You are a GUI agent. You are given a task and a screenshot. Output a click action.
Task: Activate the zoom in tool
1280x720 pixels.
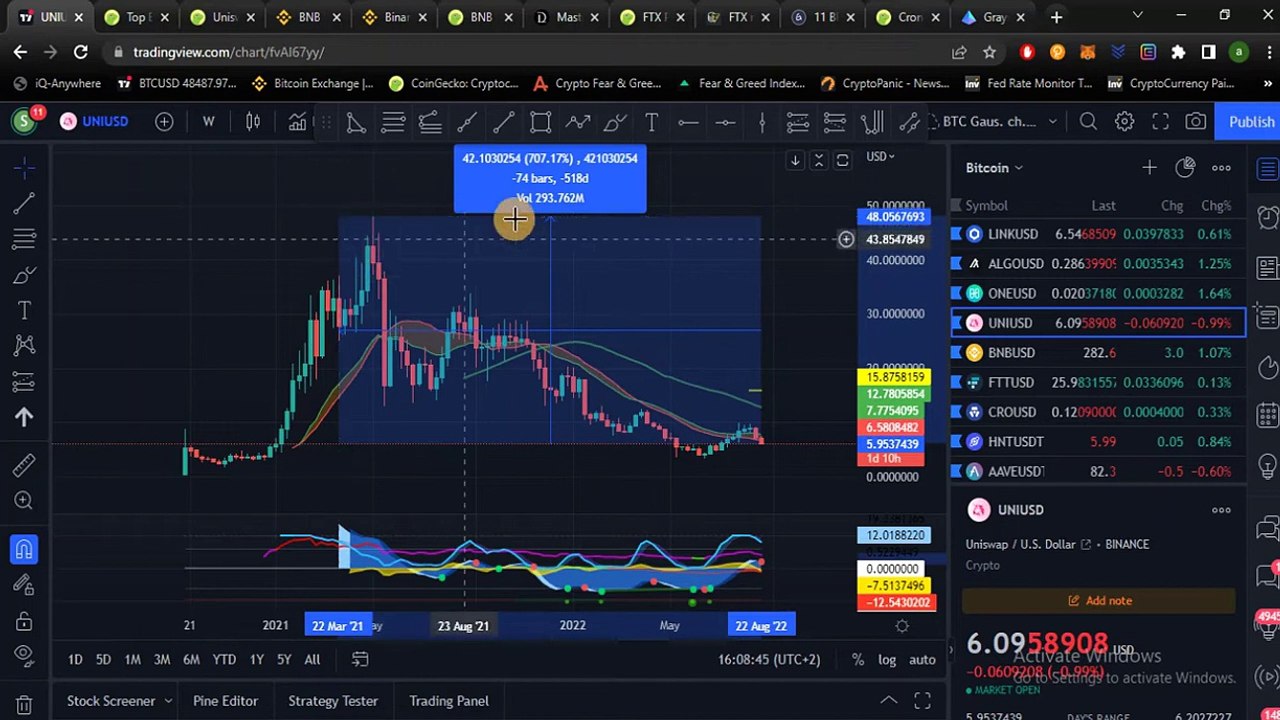pos(24,501)
